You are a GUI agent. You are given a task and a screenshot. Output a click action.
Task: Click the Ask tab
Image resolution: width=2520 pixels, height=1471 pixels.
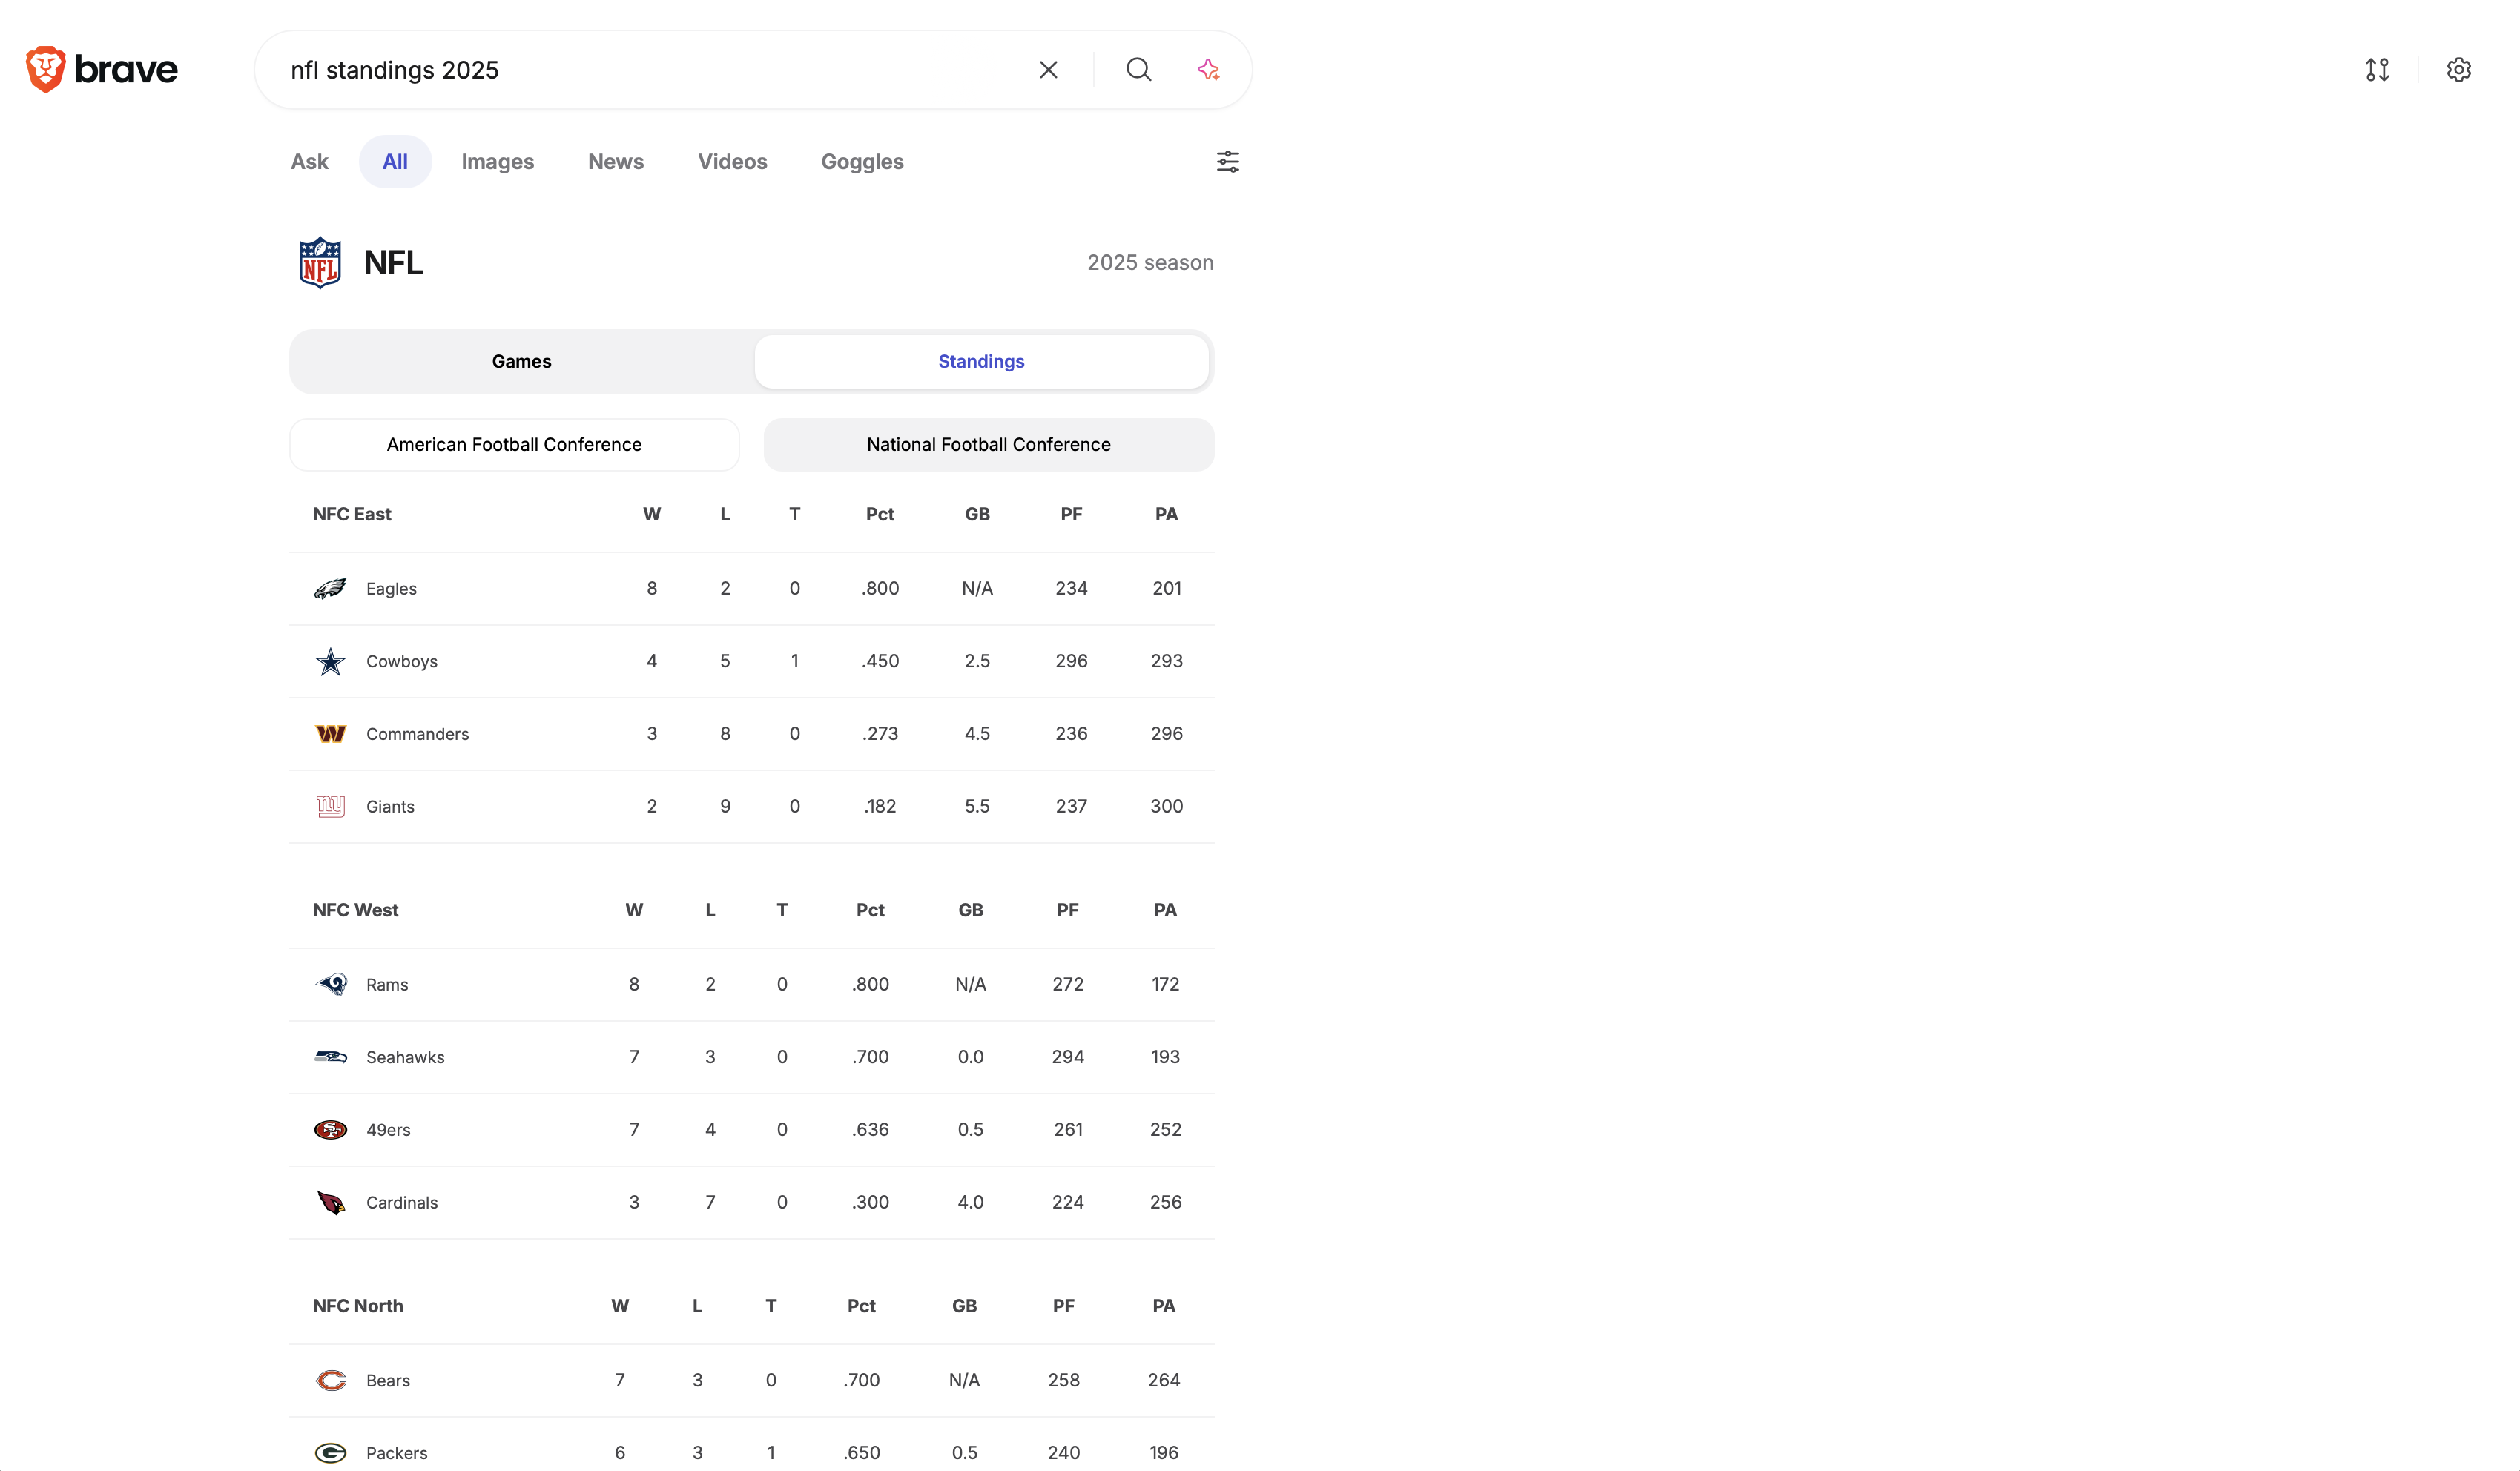[309, 162]
